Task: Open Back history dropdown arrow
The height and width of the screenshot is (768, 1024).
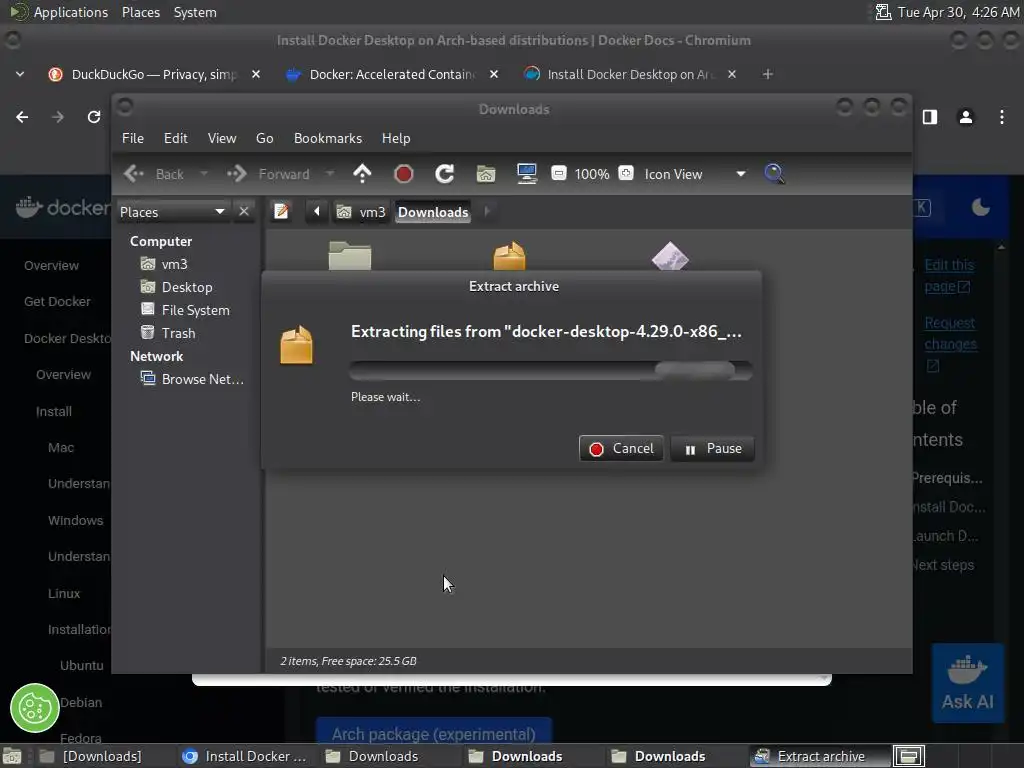Action: 204,174
